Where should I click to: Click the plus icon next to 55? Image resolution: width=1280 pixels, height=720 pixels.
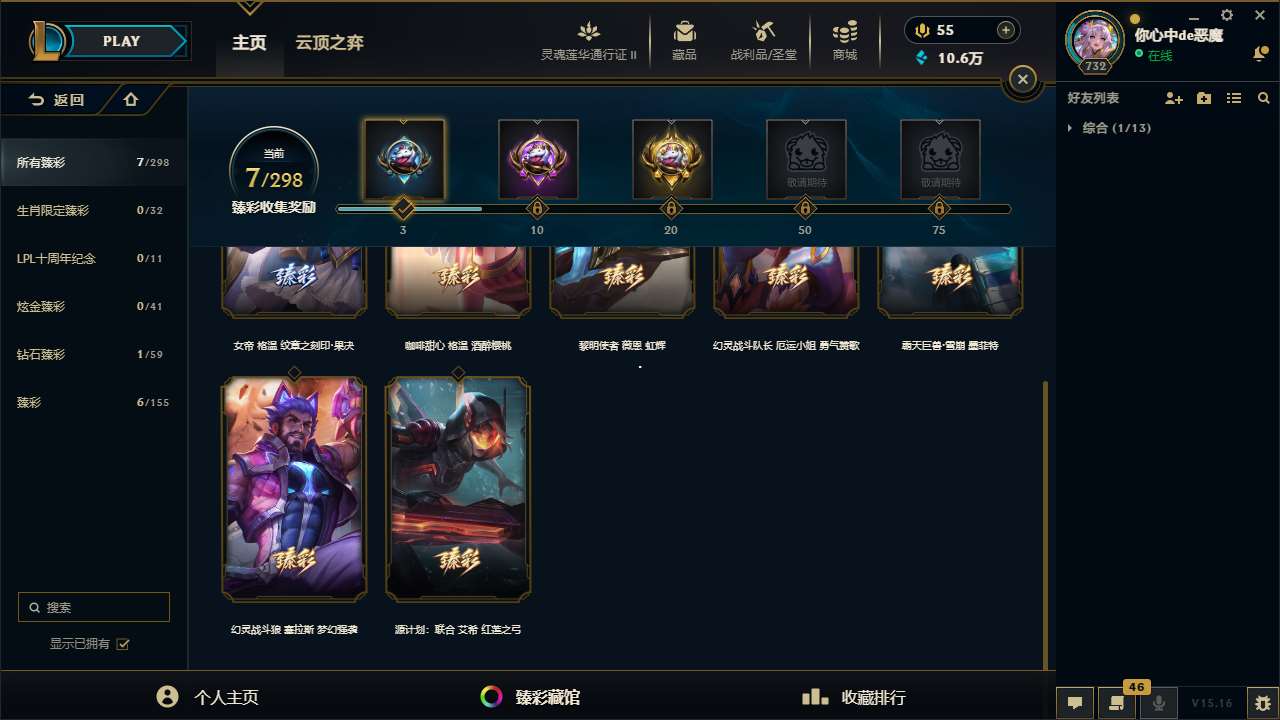pyautogui.click(x=1006, y=30)
